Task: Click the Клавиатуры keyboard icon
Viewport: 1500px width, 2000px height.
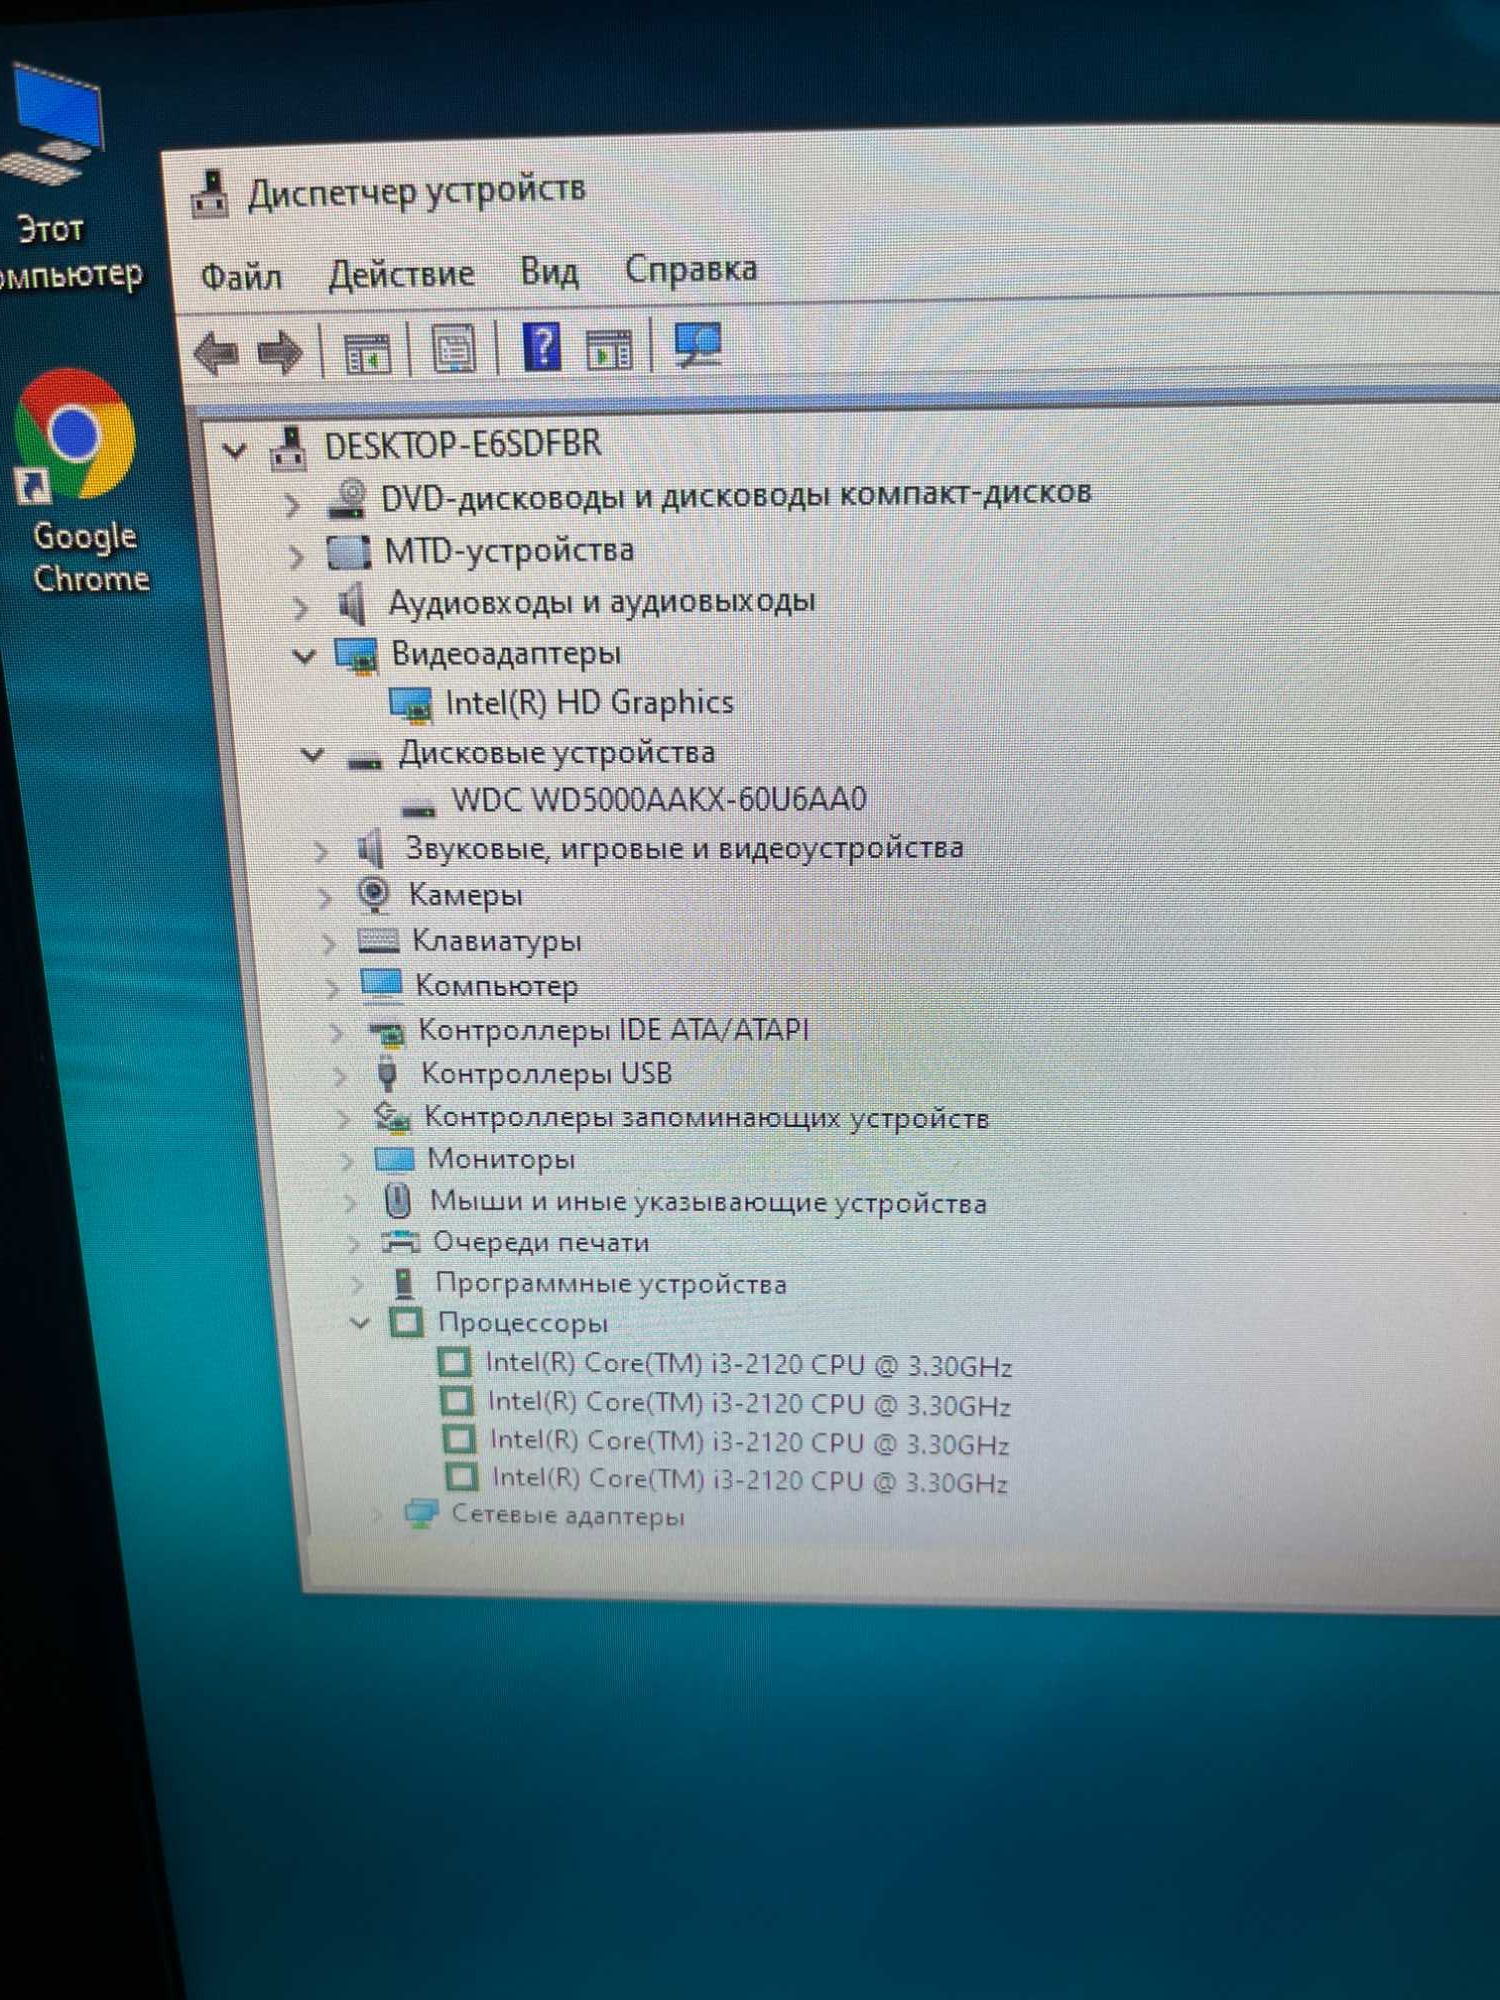Action: [x=378, y=940]
